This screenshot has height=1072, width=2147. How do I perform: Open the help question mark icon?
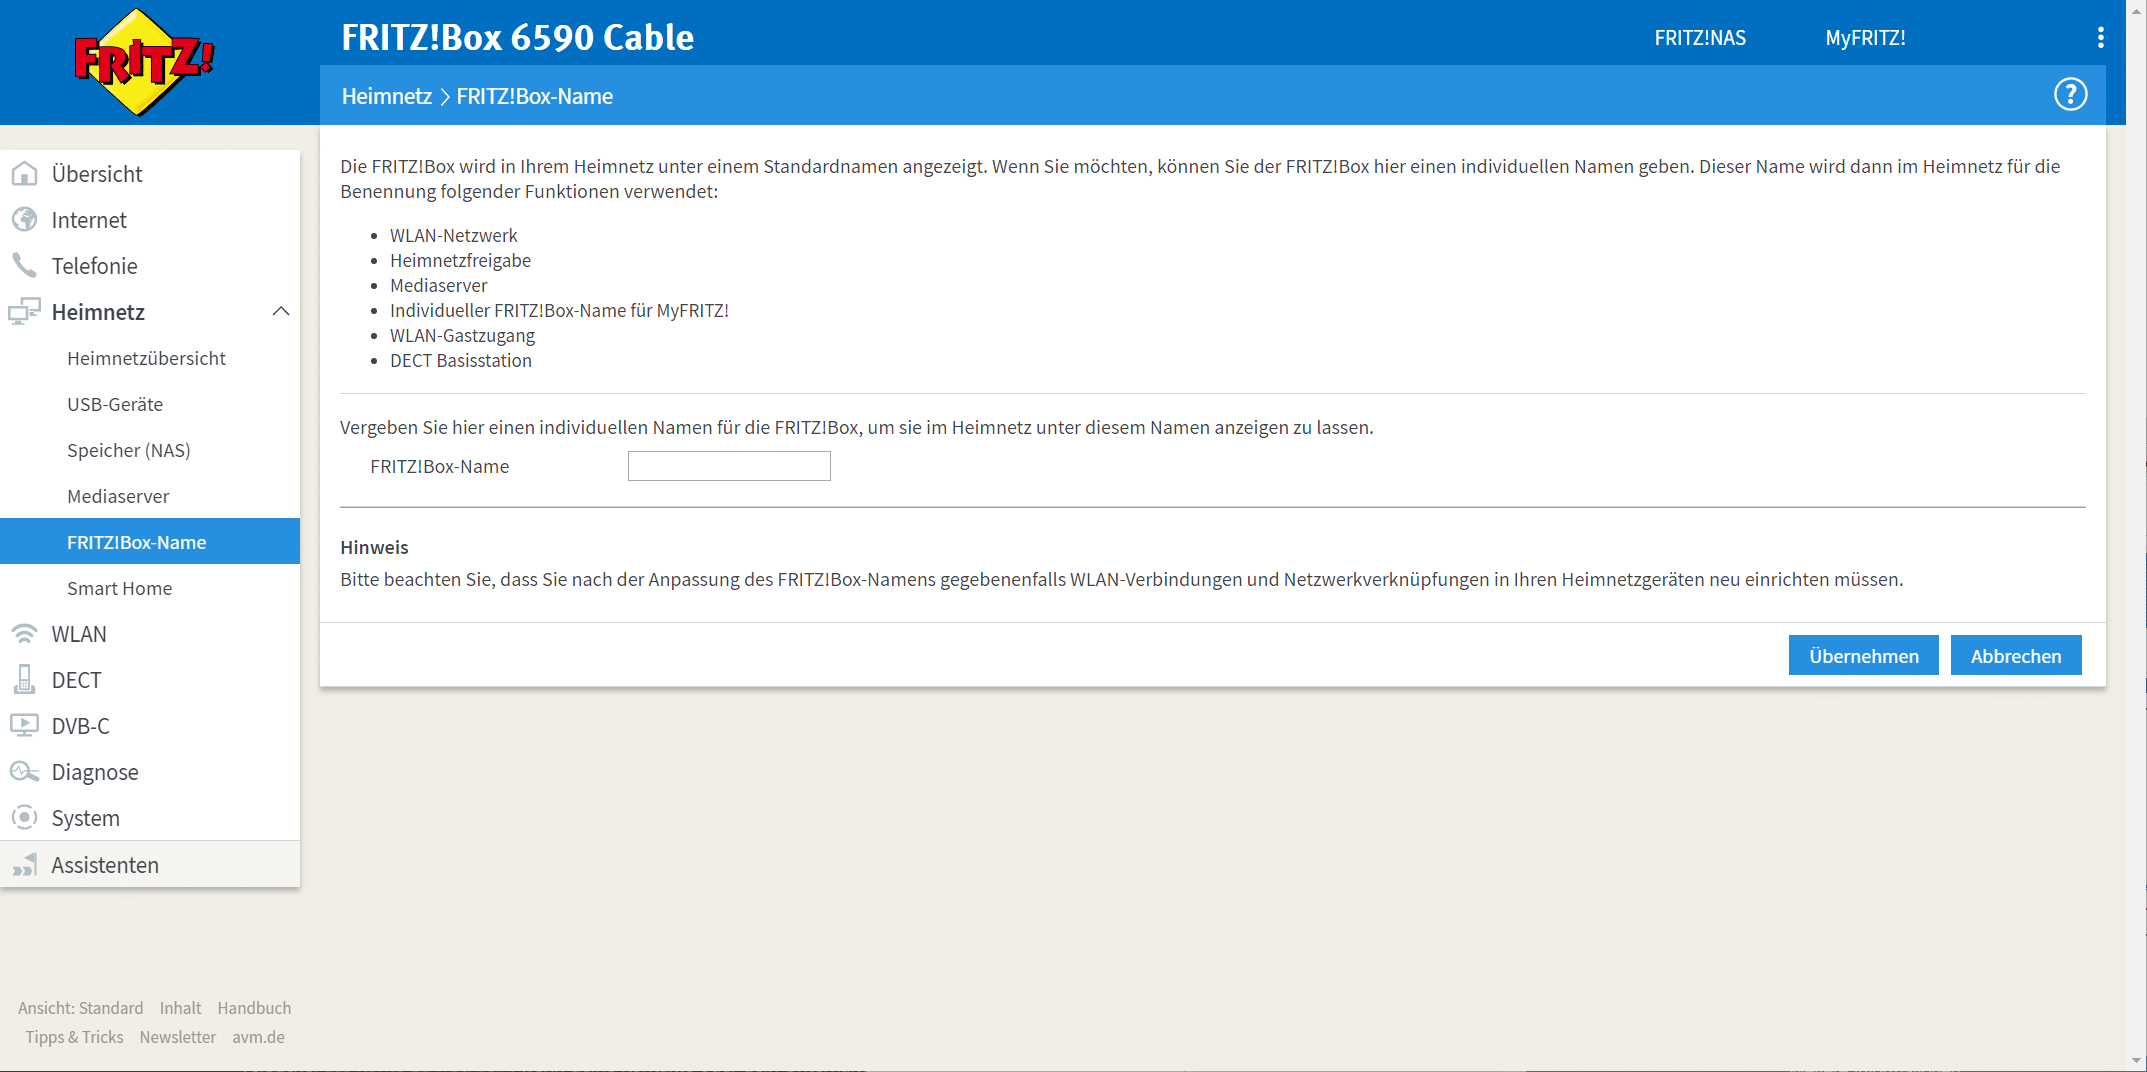(2070, 95)
